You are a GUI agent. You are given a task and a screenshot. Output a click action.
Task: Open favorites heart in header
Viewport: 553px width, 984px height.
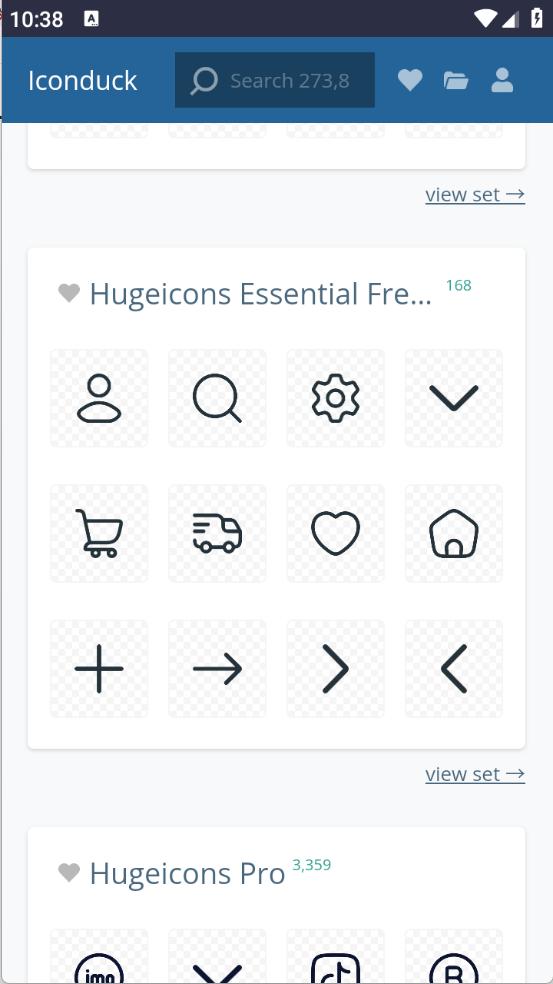tap(410, 80)
